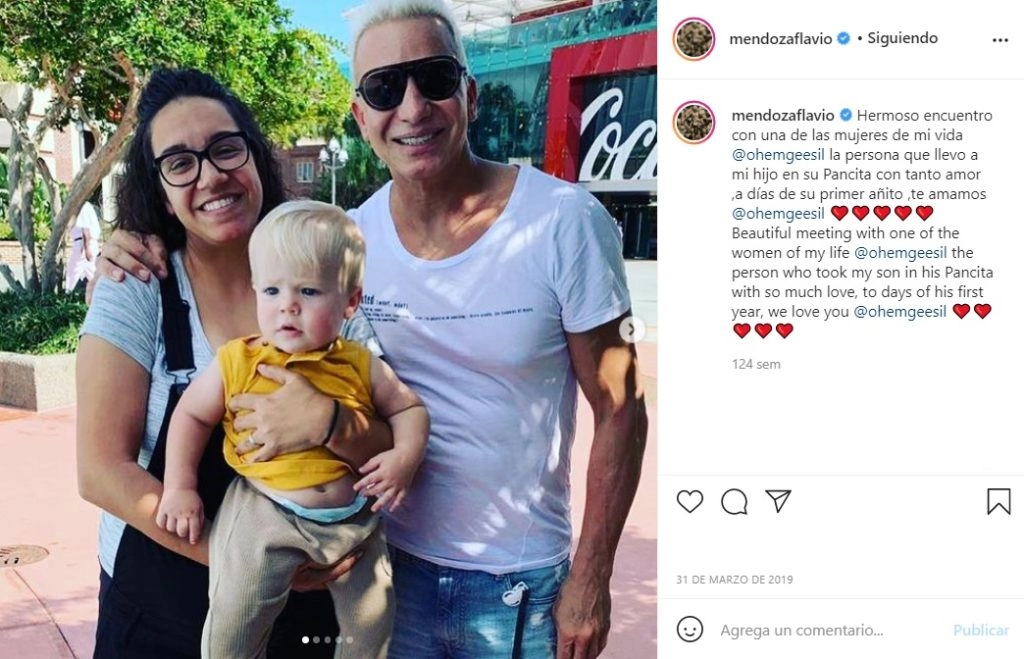The width and height of the screenshot is (1024, 659).
Task: Open the three-dot more options menu
Action: coord(1000,40)
